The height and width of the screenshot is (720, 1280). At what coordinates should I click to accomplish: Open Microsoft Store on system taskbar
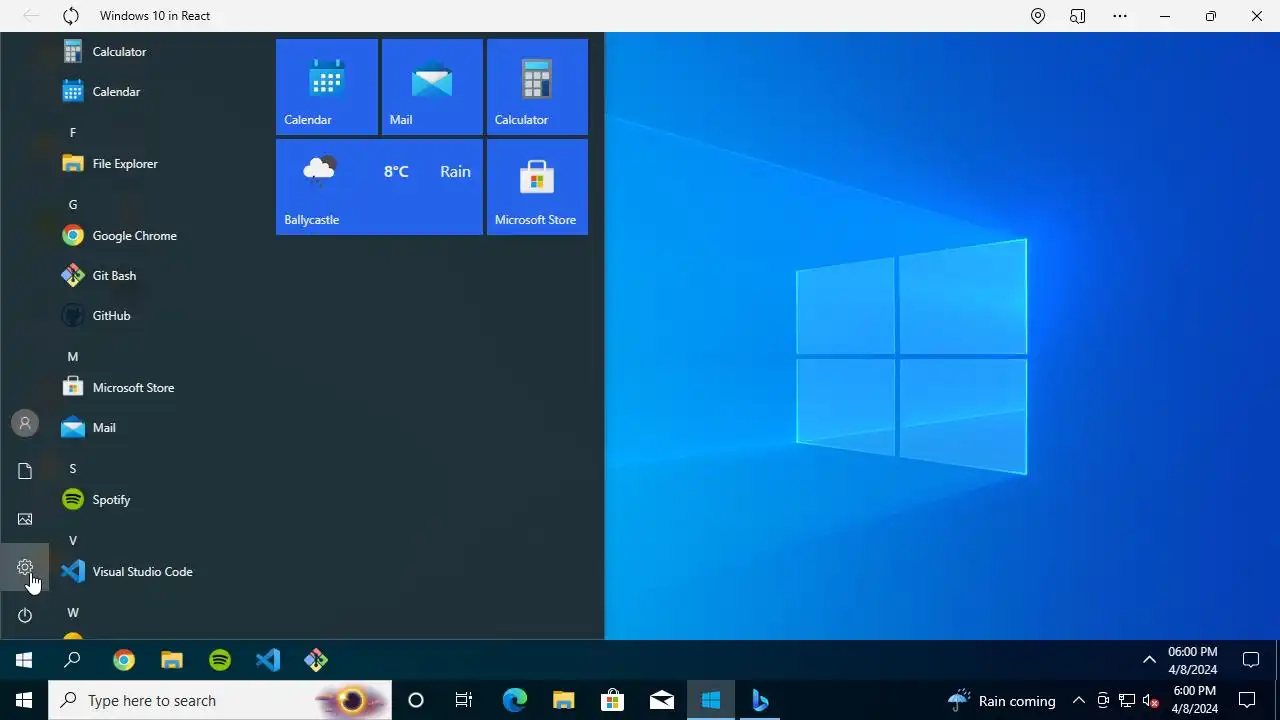(612, 700)
